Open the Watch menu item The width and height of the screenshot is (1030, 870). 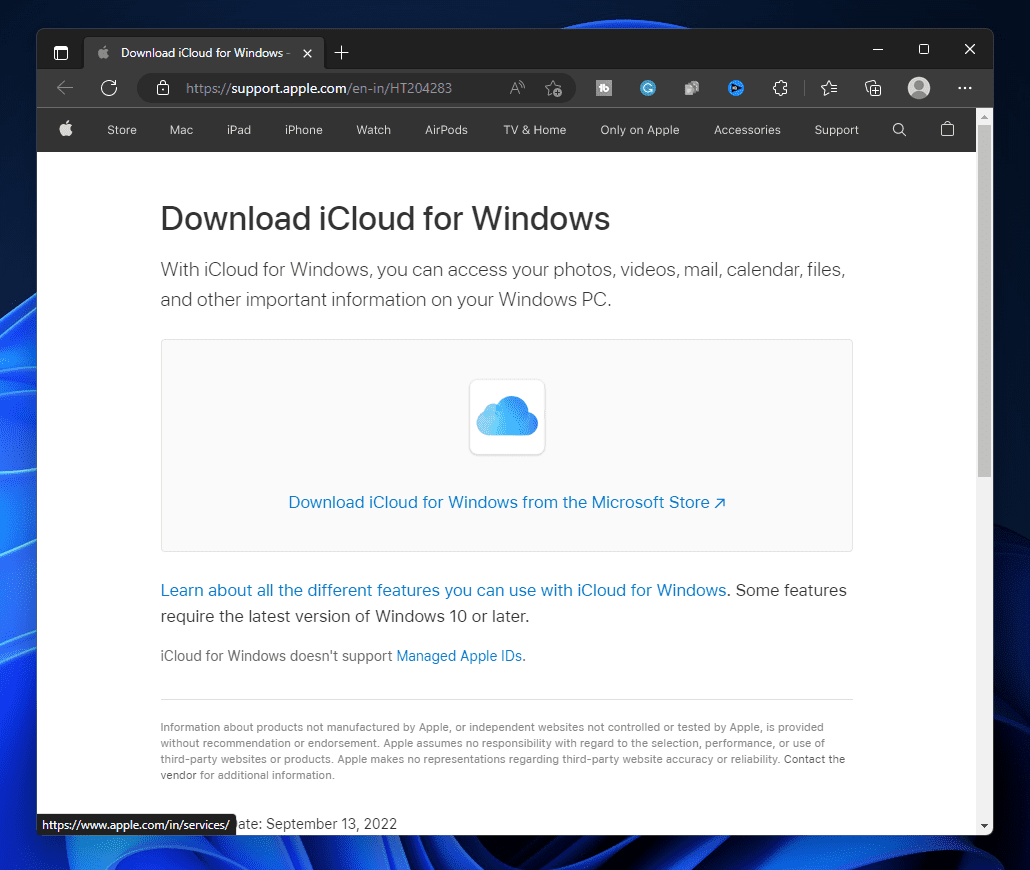click(x=373, y=130)
